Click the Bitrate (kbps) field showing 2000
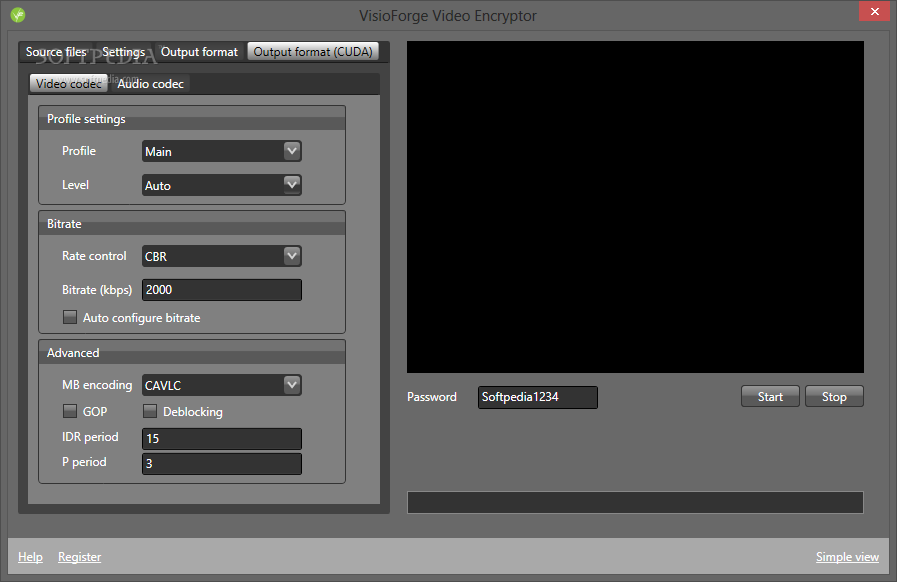Image resolution: width=897 pixels, height=582 pixels. pos(221,290)
